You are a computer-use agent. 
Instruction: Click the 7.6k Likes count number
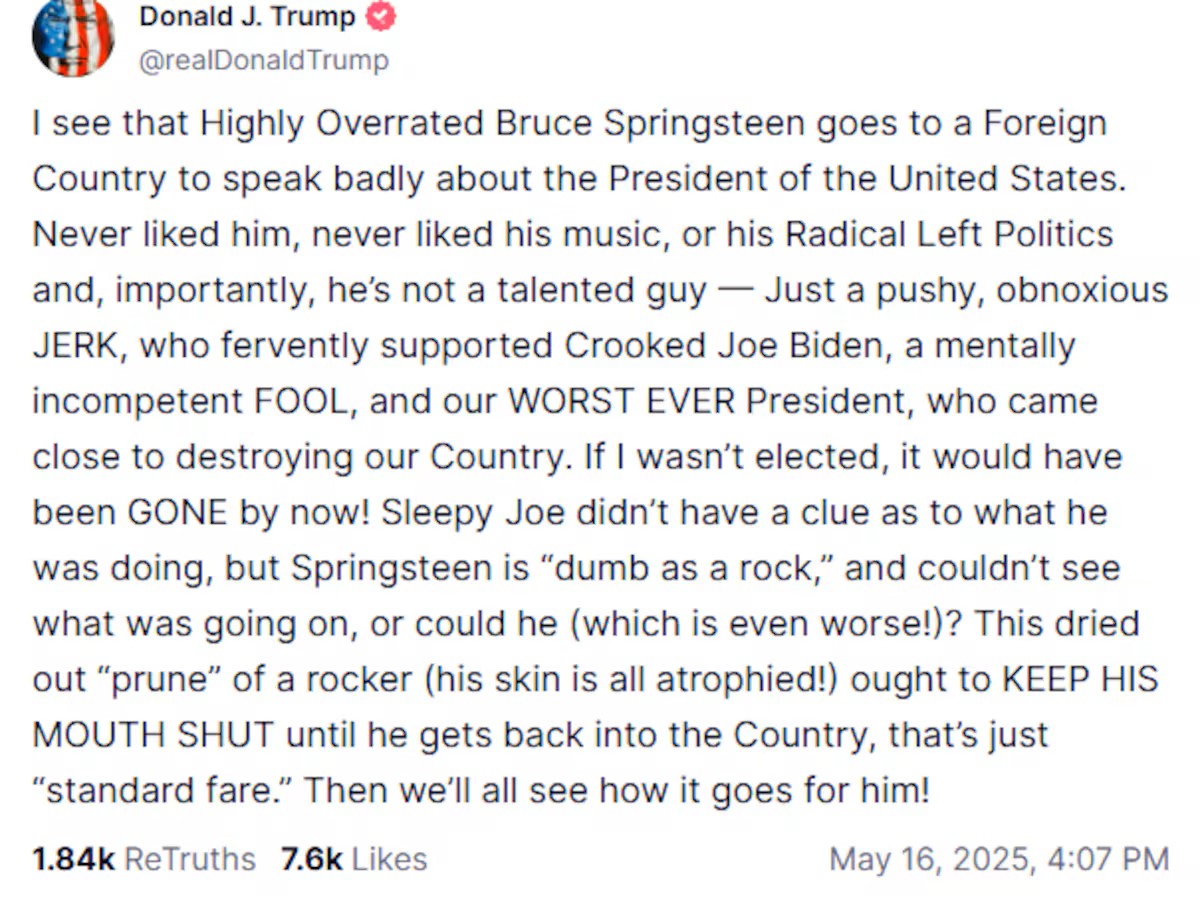pyautogui.click(x=312, y=859)
